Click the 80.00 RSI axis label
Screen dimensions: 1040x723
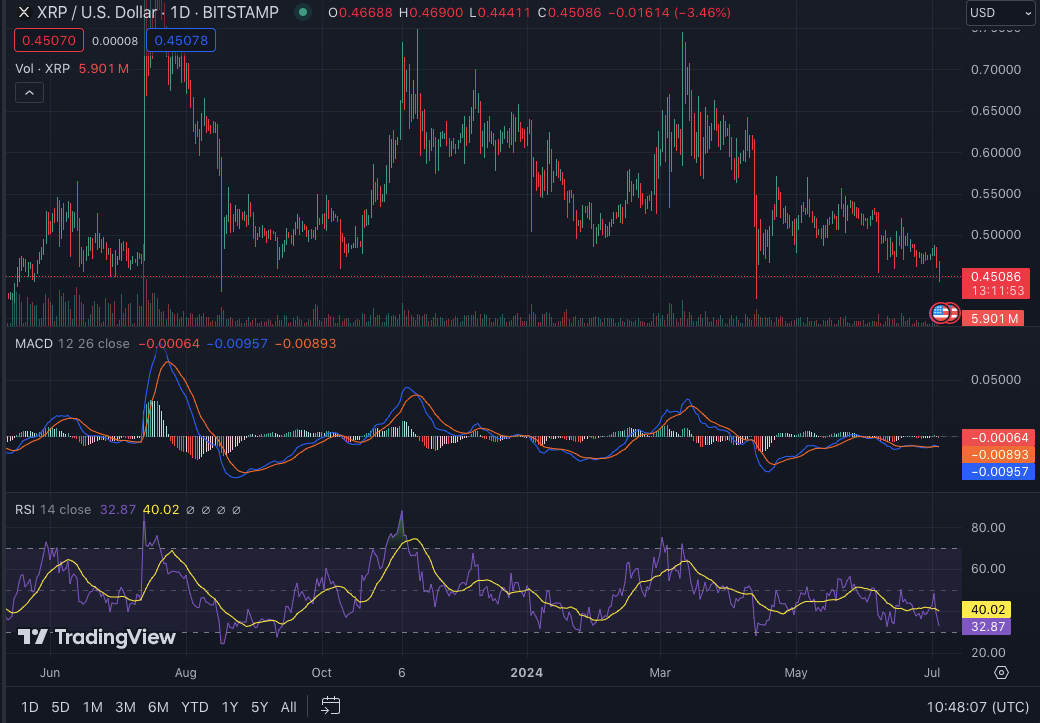[988, 528]
